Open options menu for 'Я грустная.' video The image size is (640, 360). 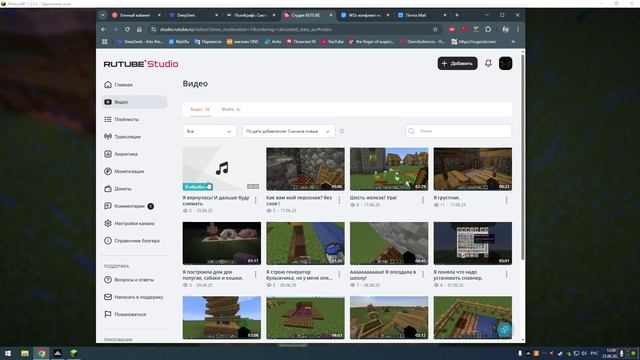(507, 200)
